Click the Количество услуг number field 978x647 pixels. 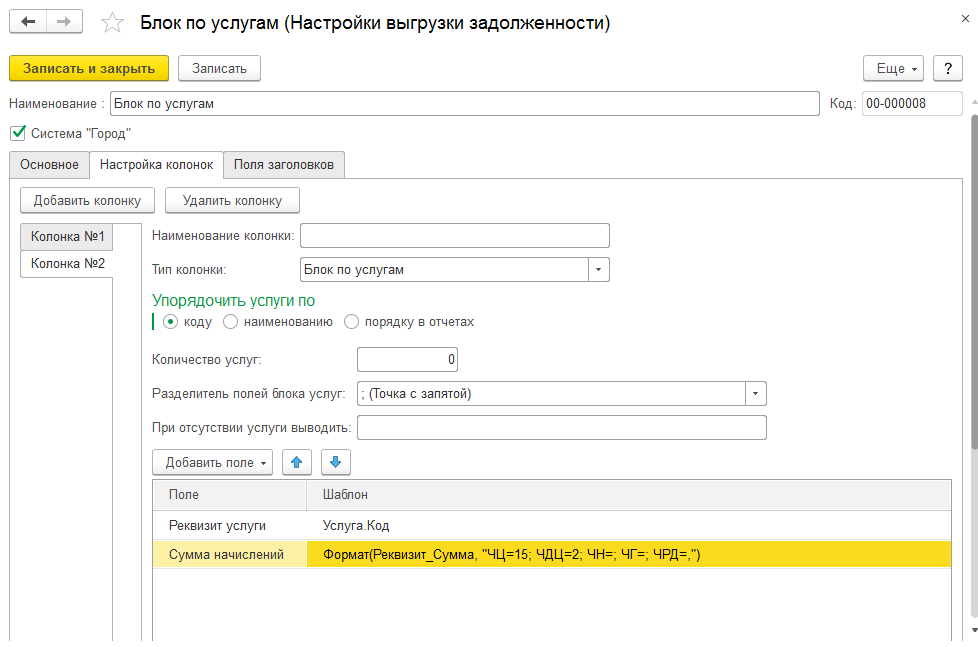tap(407, 359)
